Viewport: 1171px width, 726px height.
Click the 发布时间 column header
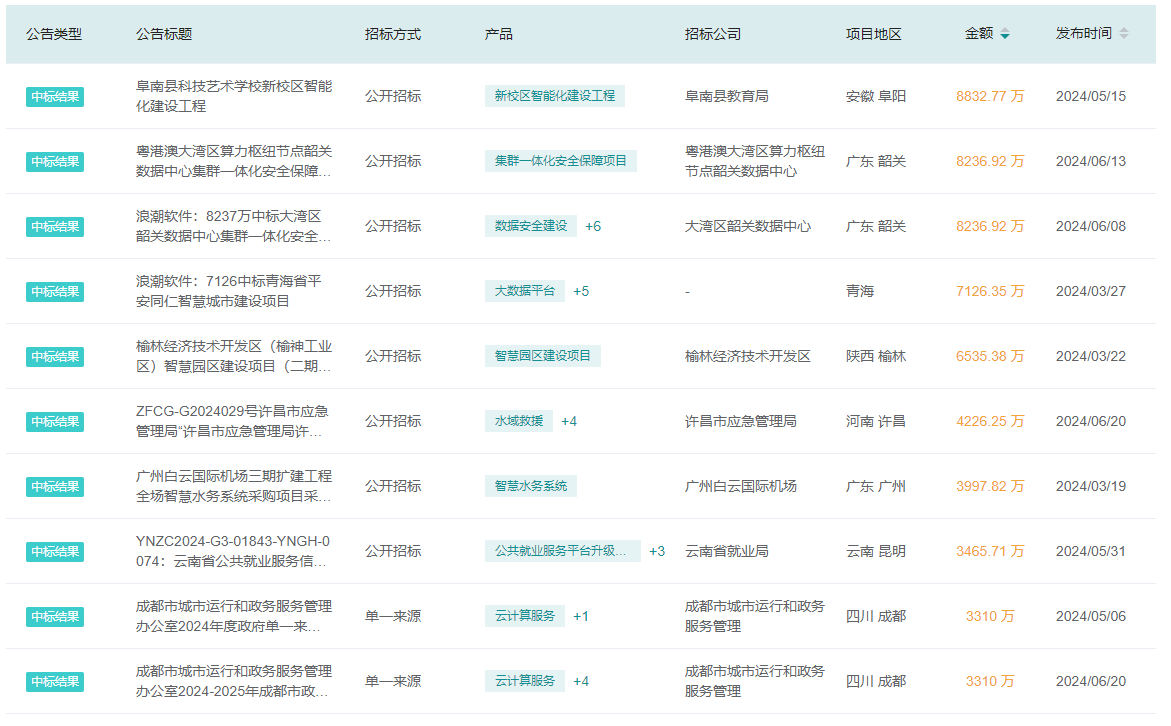coord(1082,33)
